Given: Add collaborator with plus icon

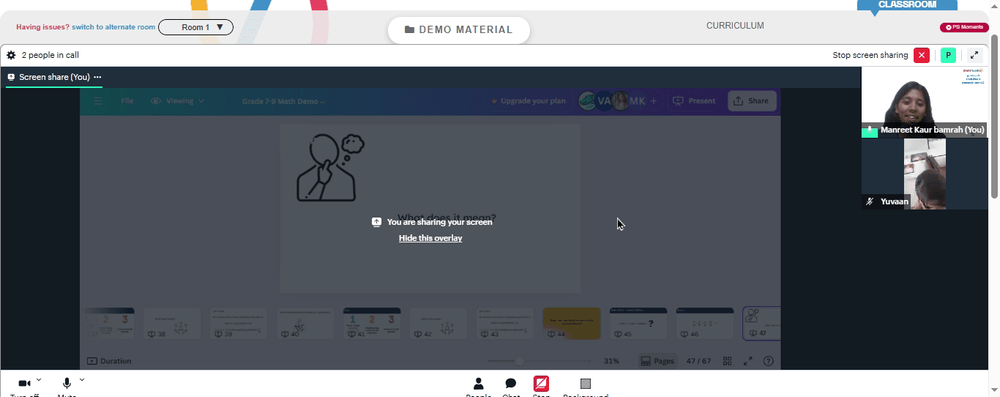Looking at the screenshot, I should point(653,101).
